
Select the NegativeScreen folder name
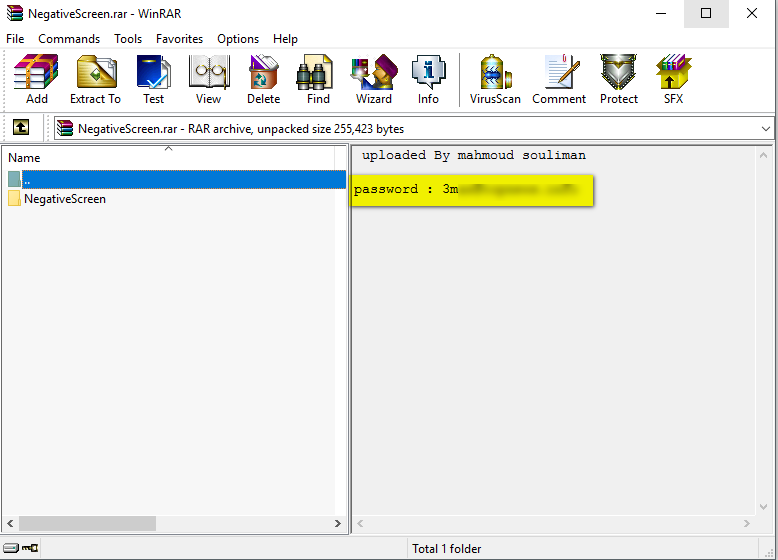(x=65, y=199)
